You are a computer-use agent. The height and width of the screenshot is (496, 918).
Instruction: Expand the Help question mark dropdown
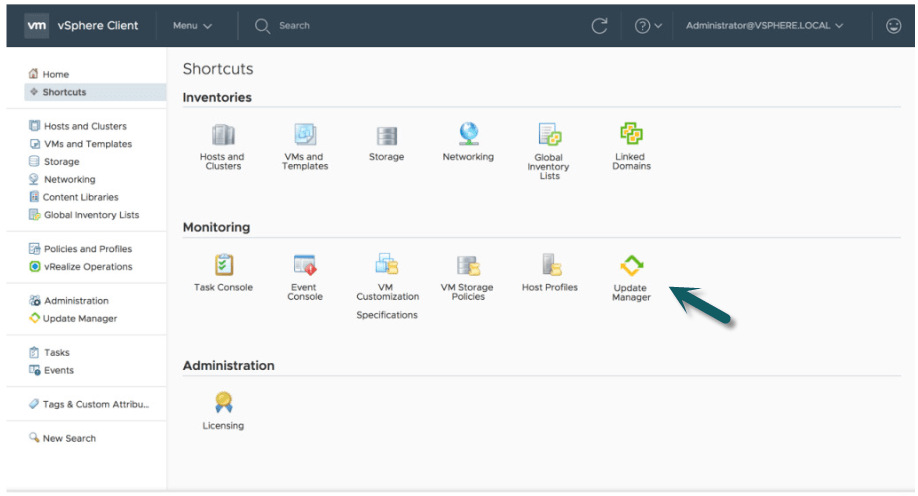[x=649, y=26]
